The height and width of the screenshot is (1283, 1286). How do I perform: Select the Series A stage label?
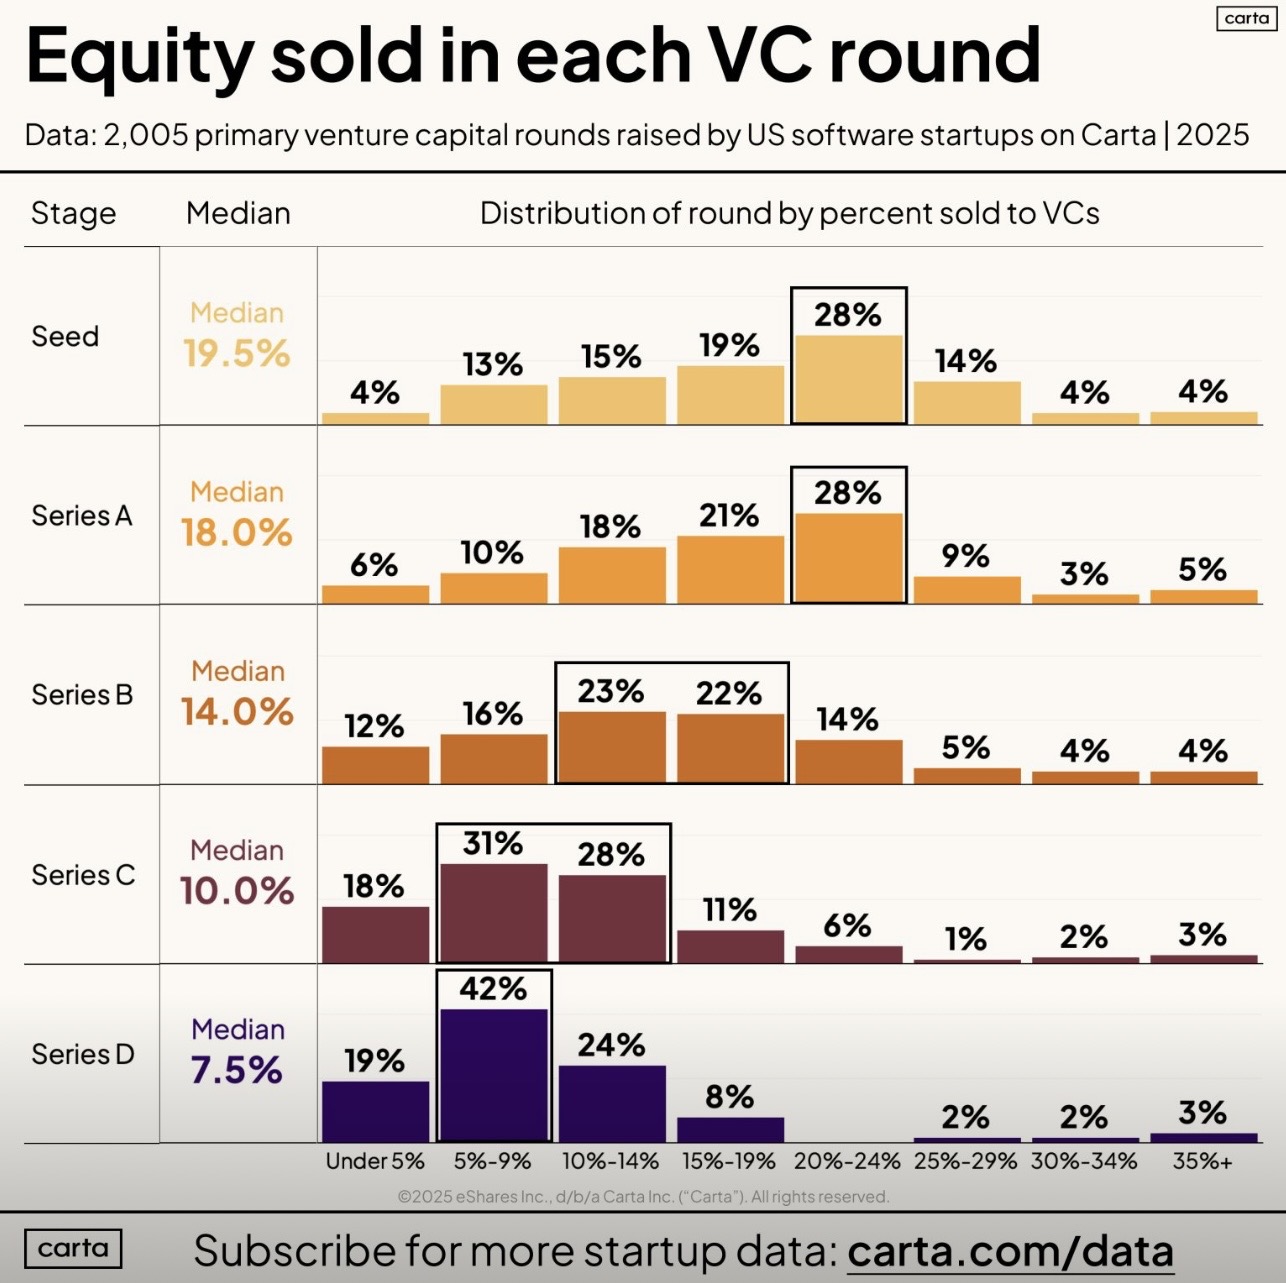pyautogui.click(x=81, y=515)
